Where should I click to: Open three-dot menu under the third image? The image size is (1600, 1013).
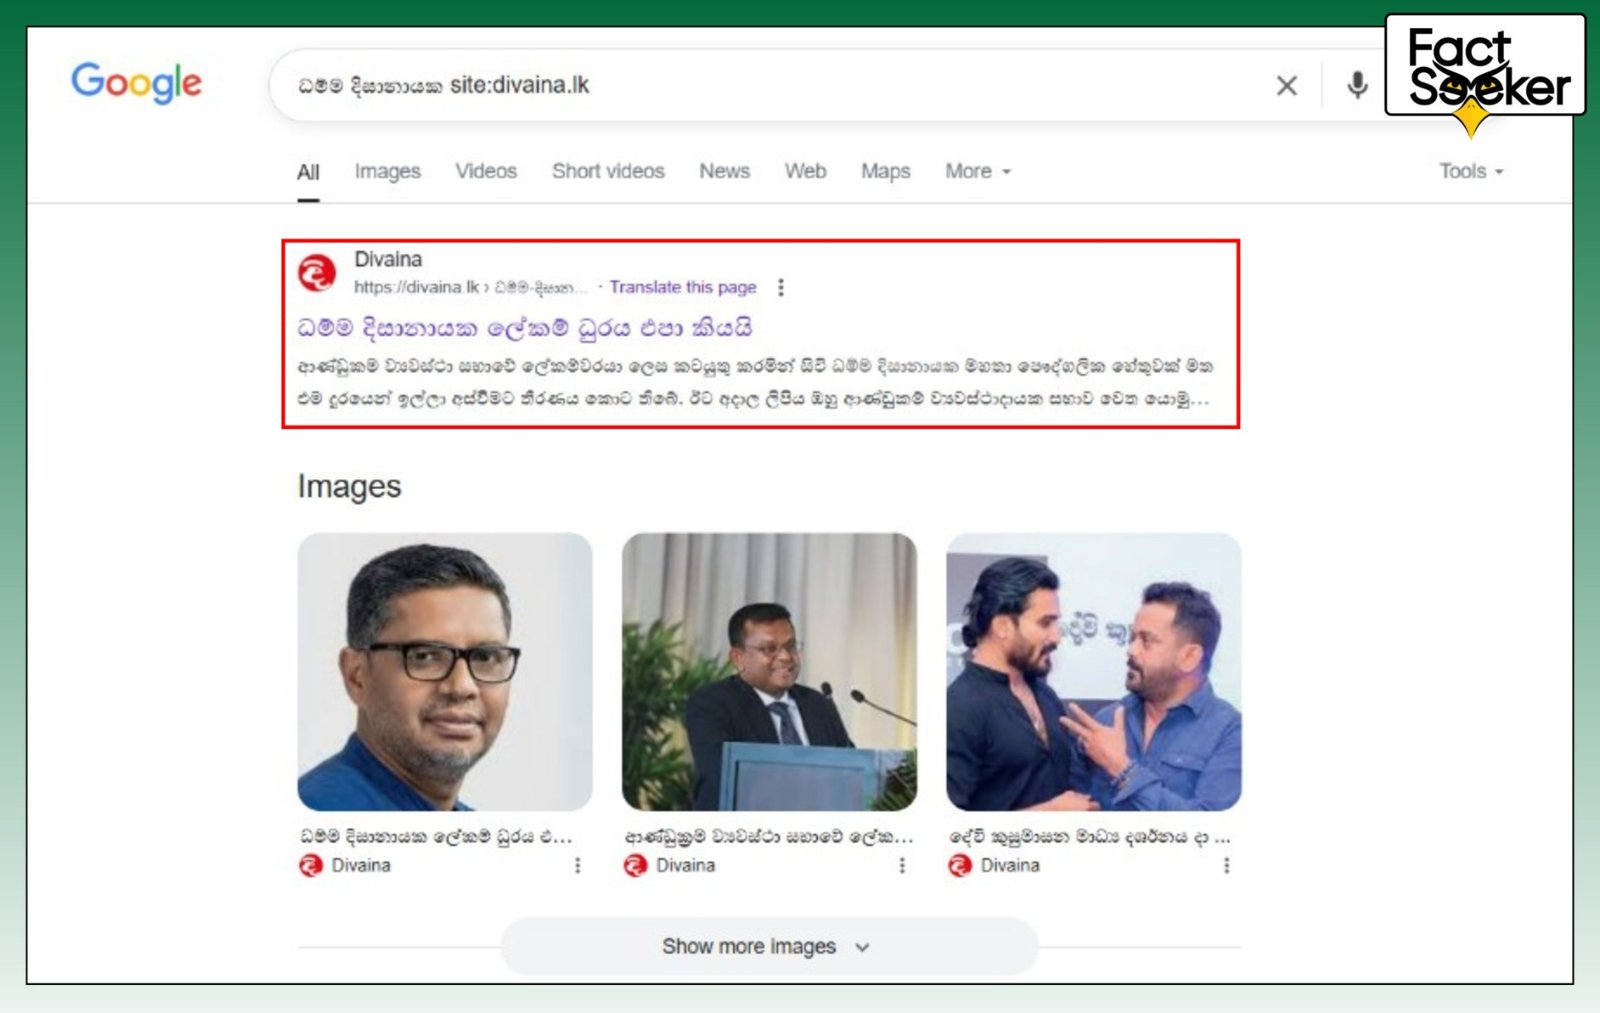point(1226,865)
